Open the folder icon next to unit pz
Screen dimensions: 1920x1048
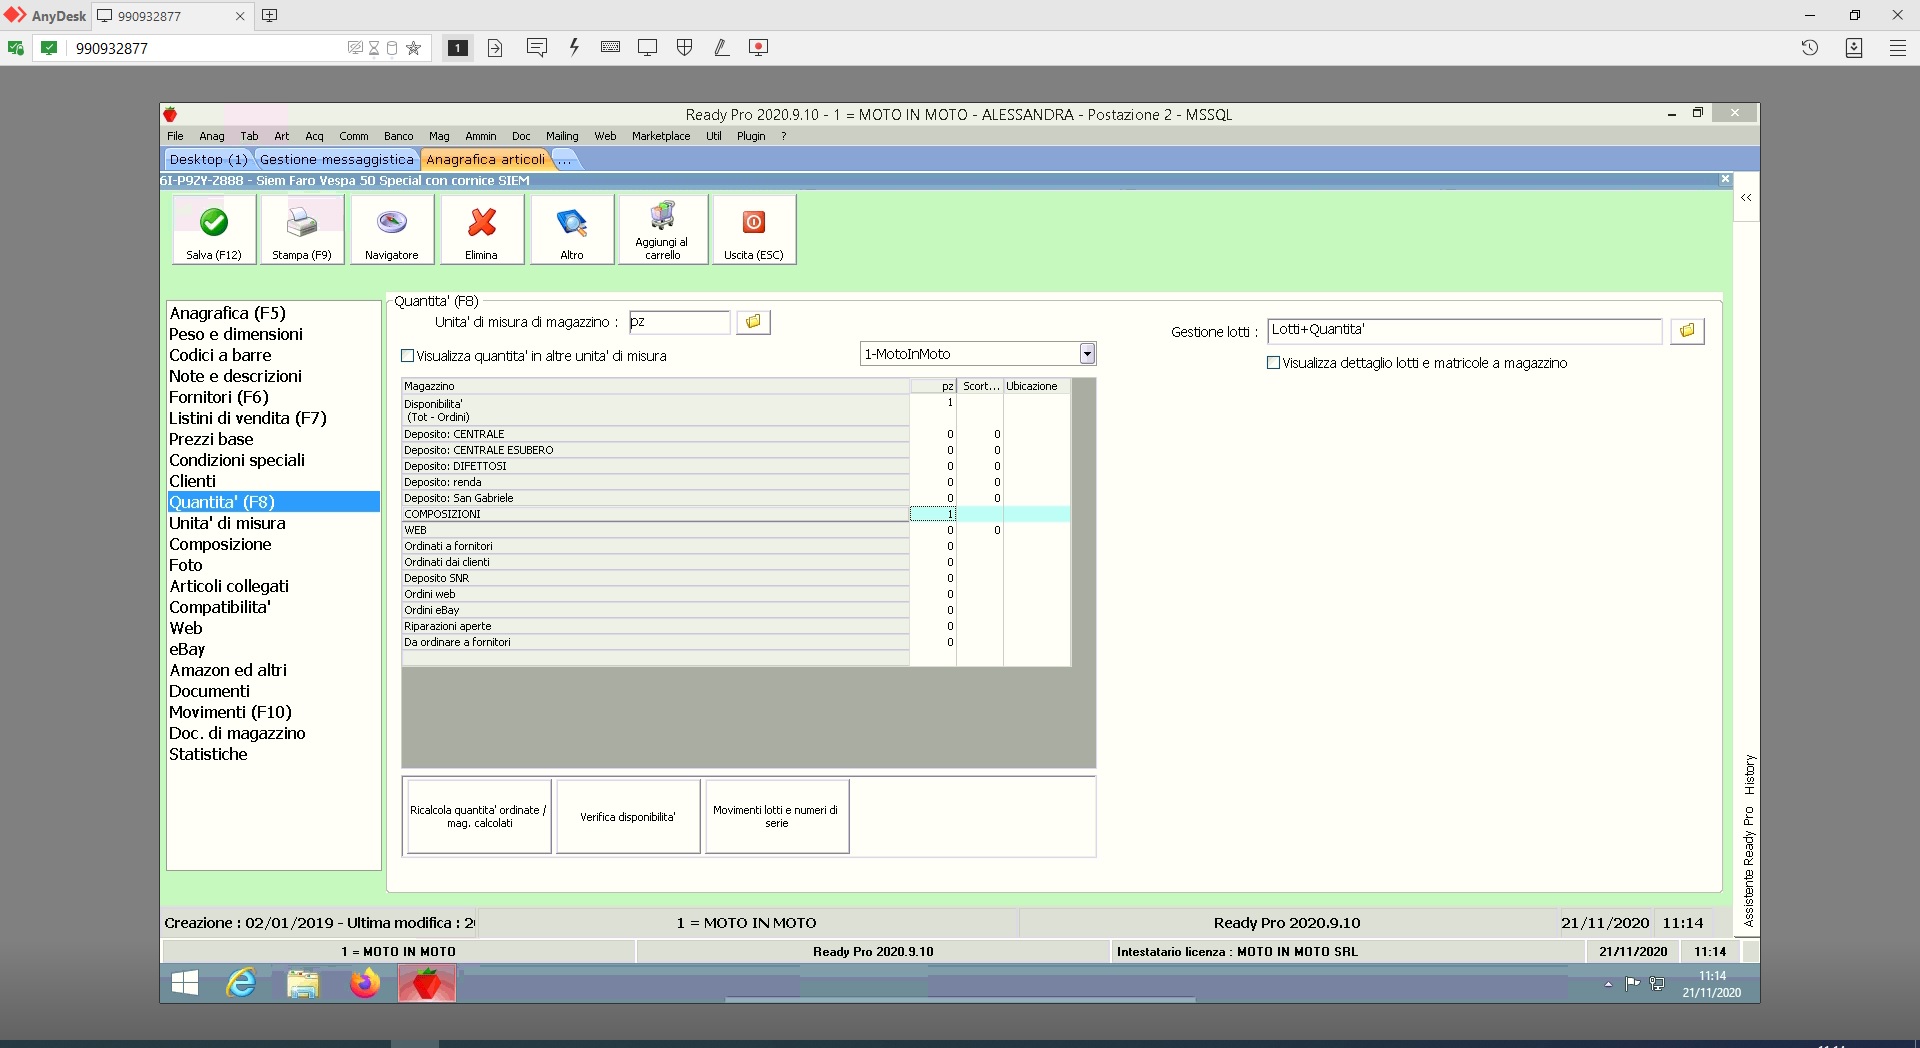753,322
